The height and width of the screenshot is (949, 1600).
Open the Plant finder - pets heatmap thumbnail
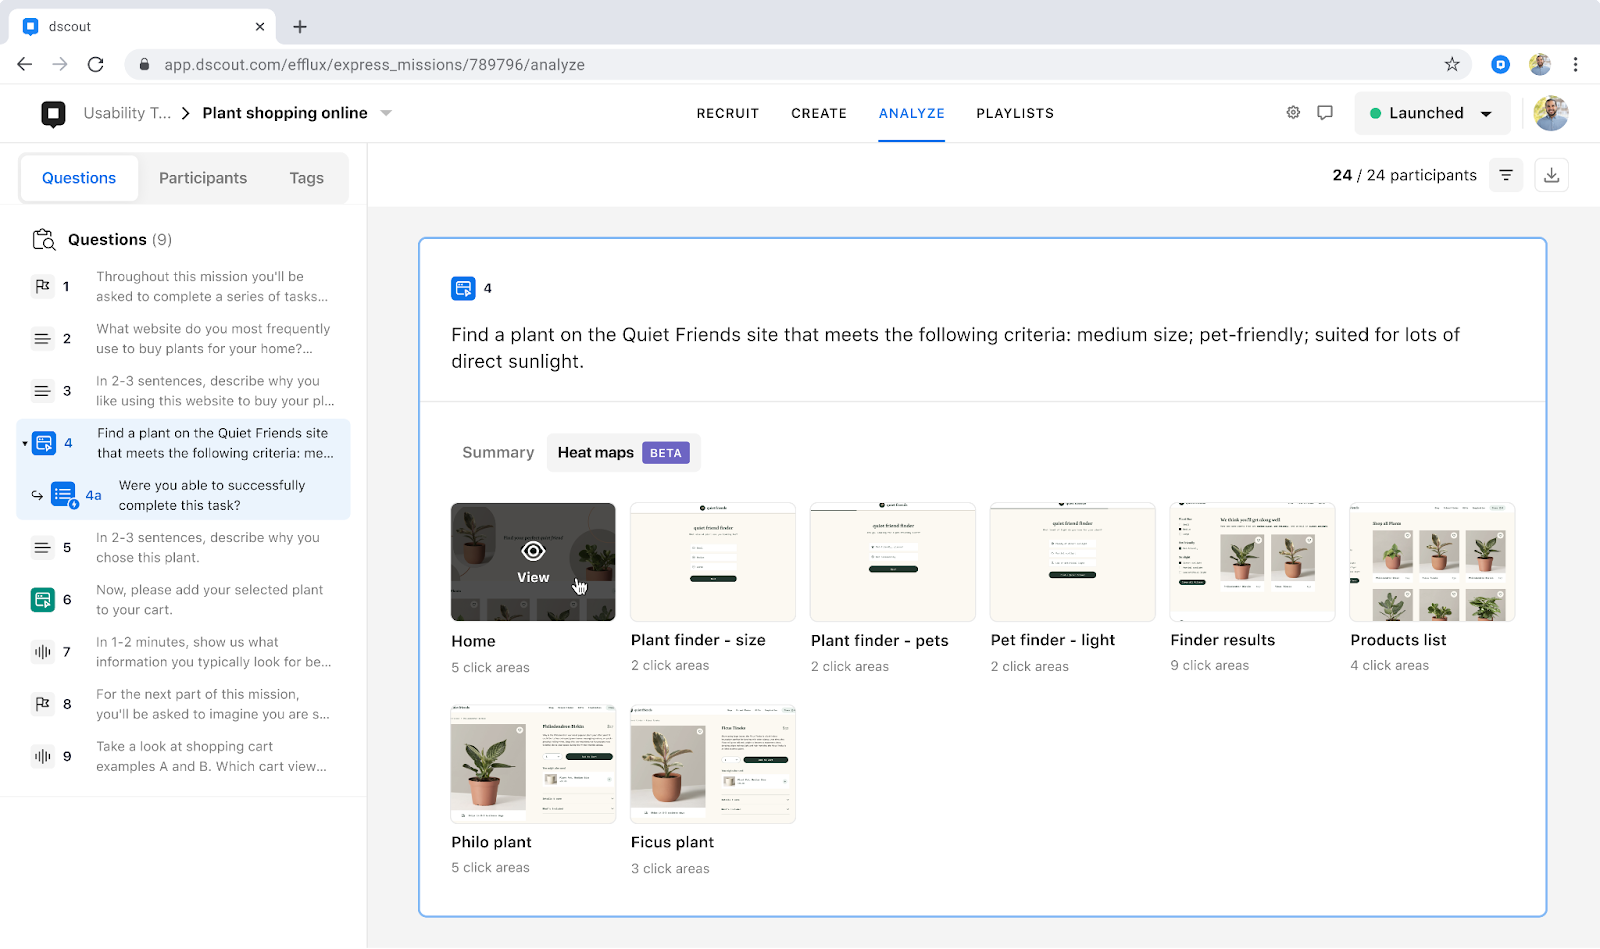893,562
